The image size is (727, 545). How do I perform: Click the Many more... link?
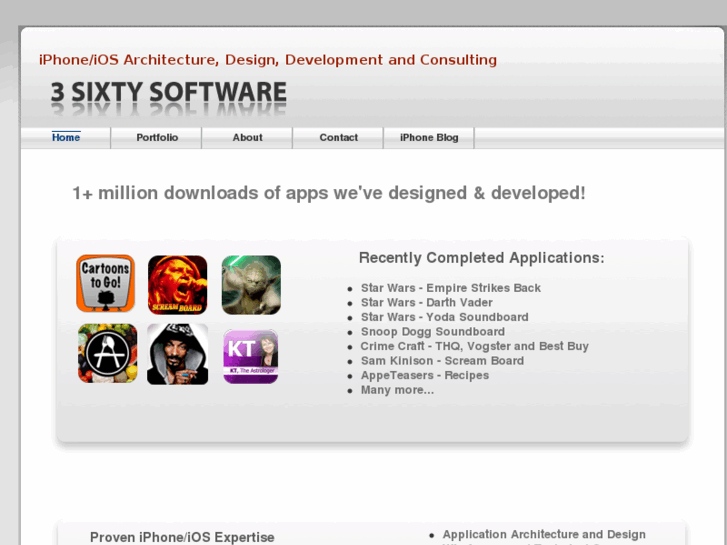point(397,390)
